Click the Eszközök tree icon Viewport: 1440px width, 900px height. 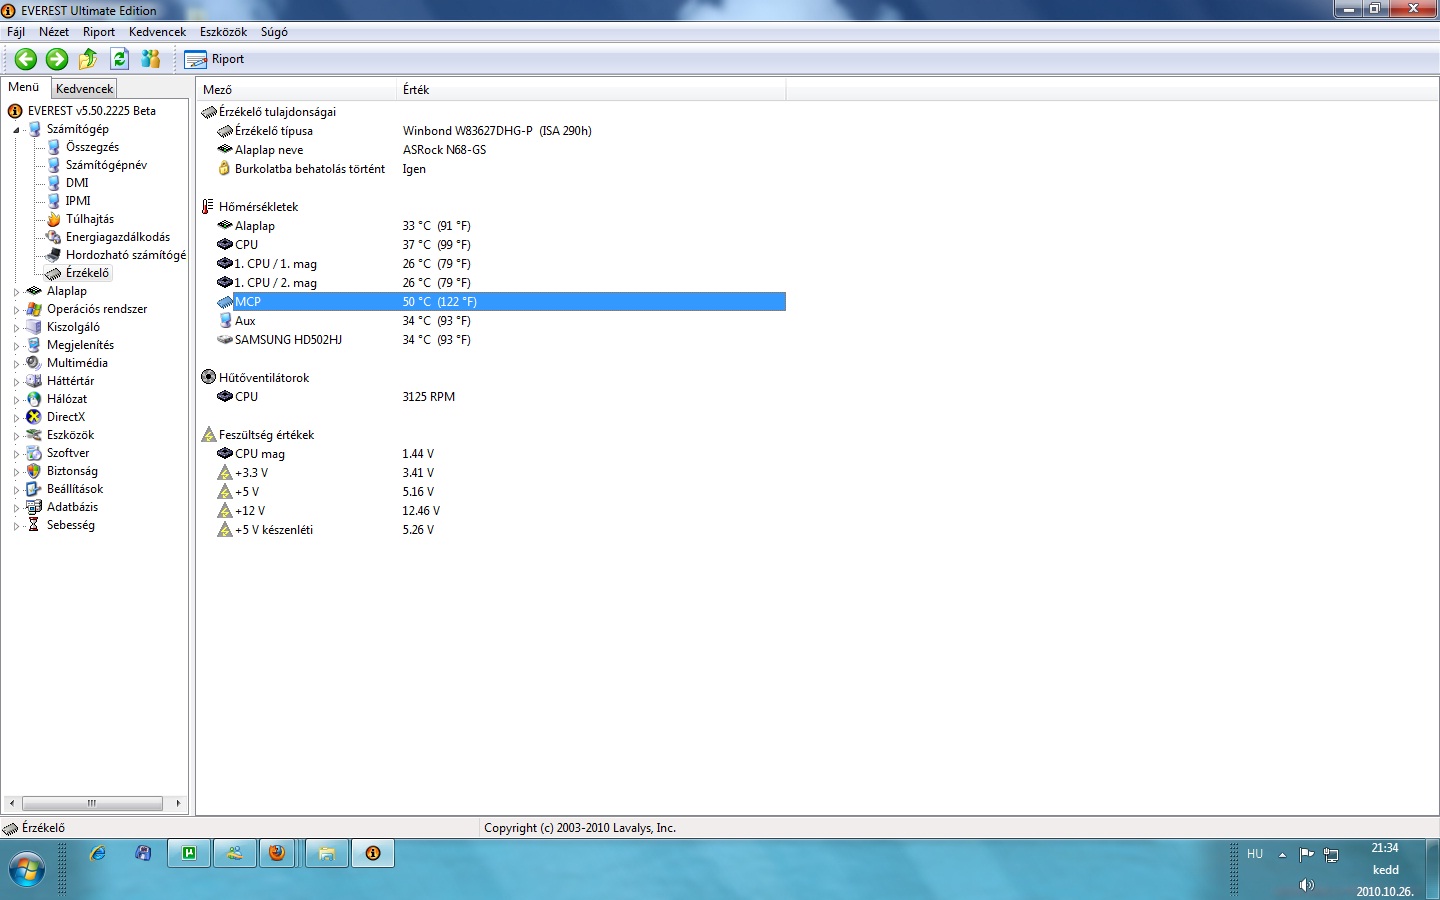(34, 435)
